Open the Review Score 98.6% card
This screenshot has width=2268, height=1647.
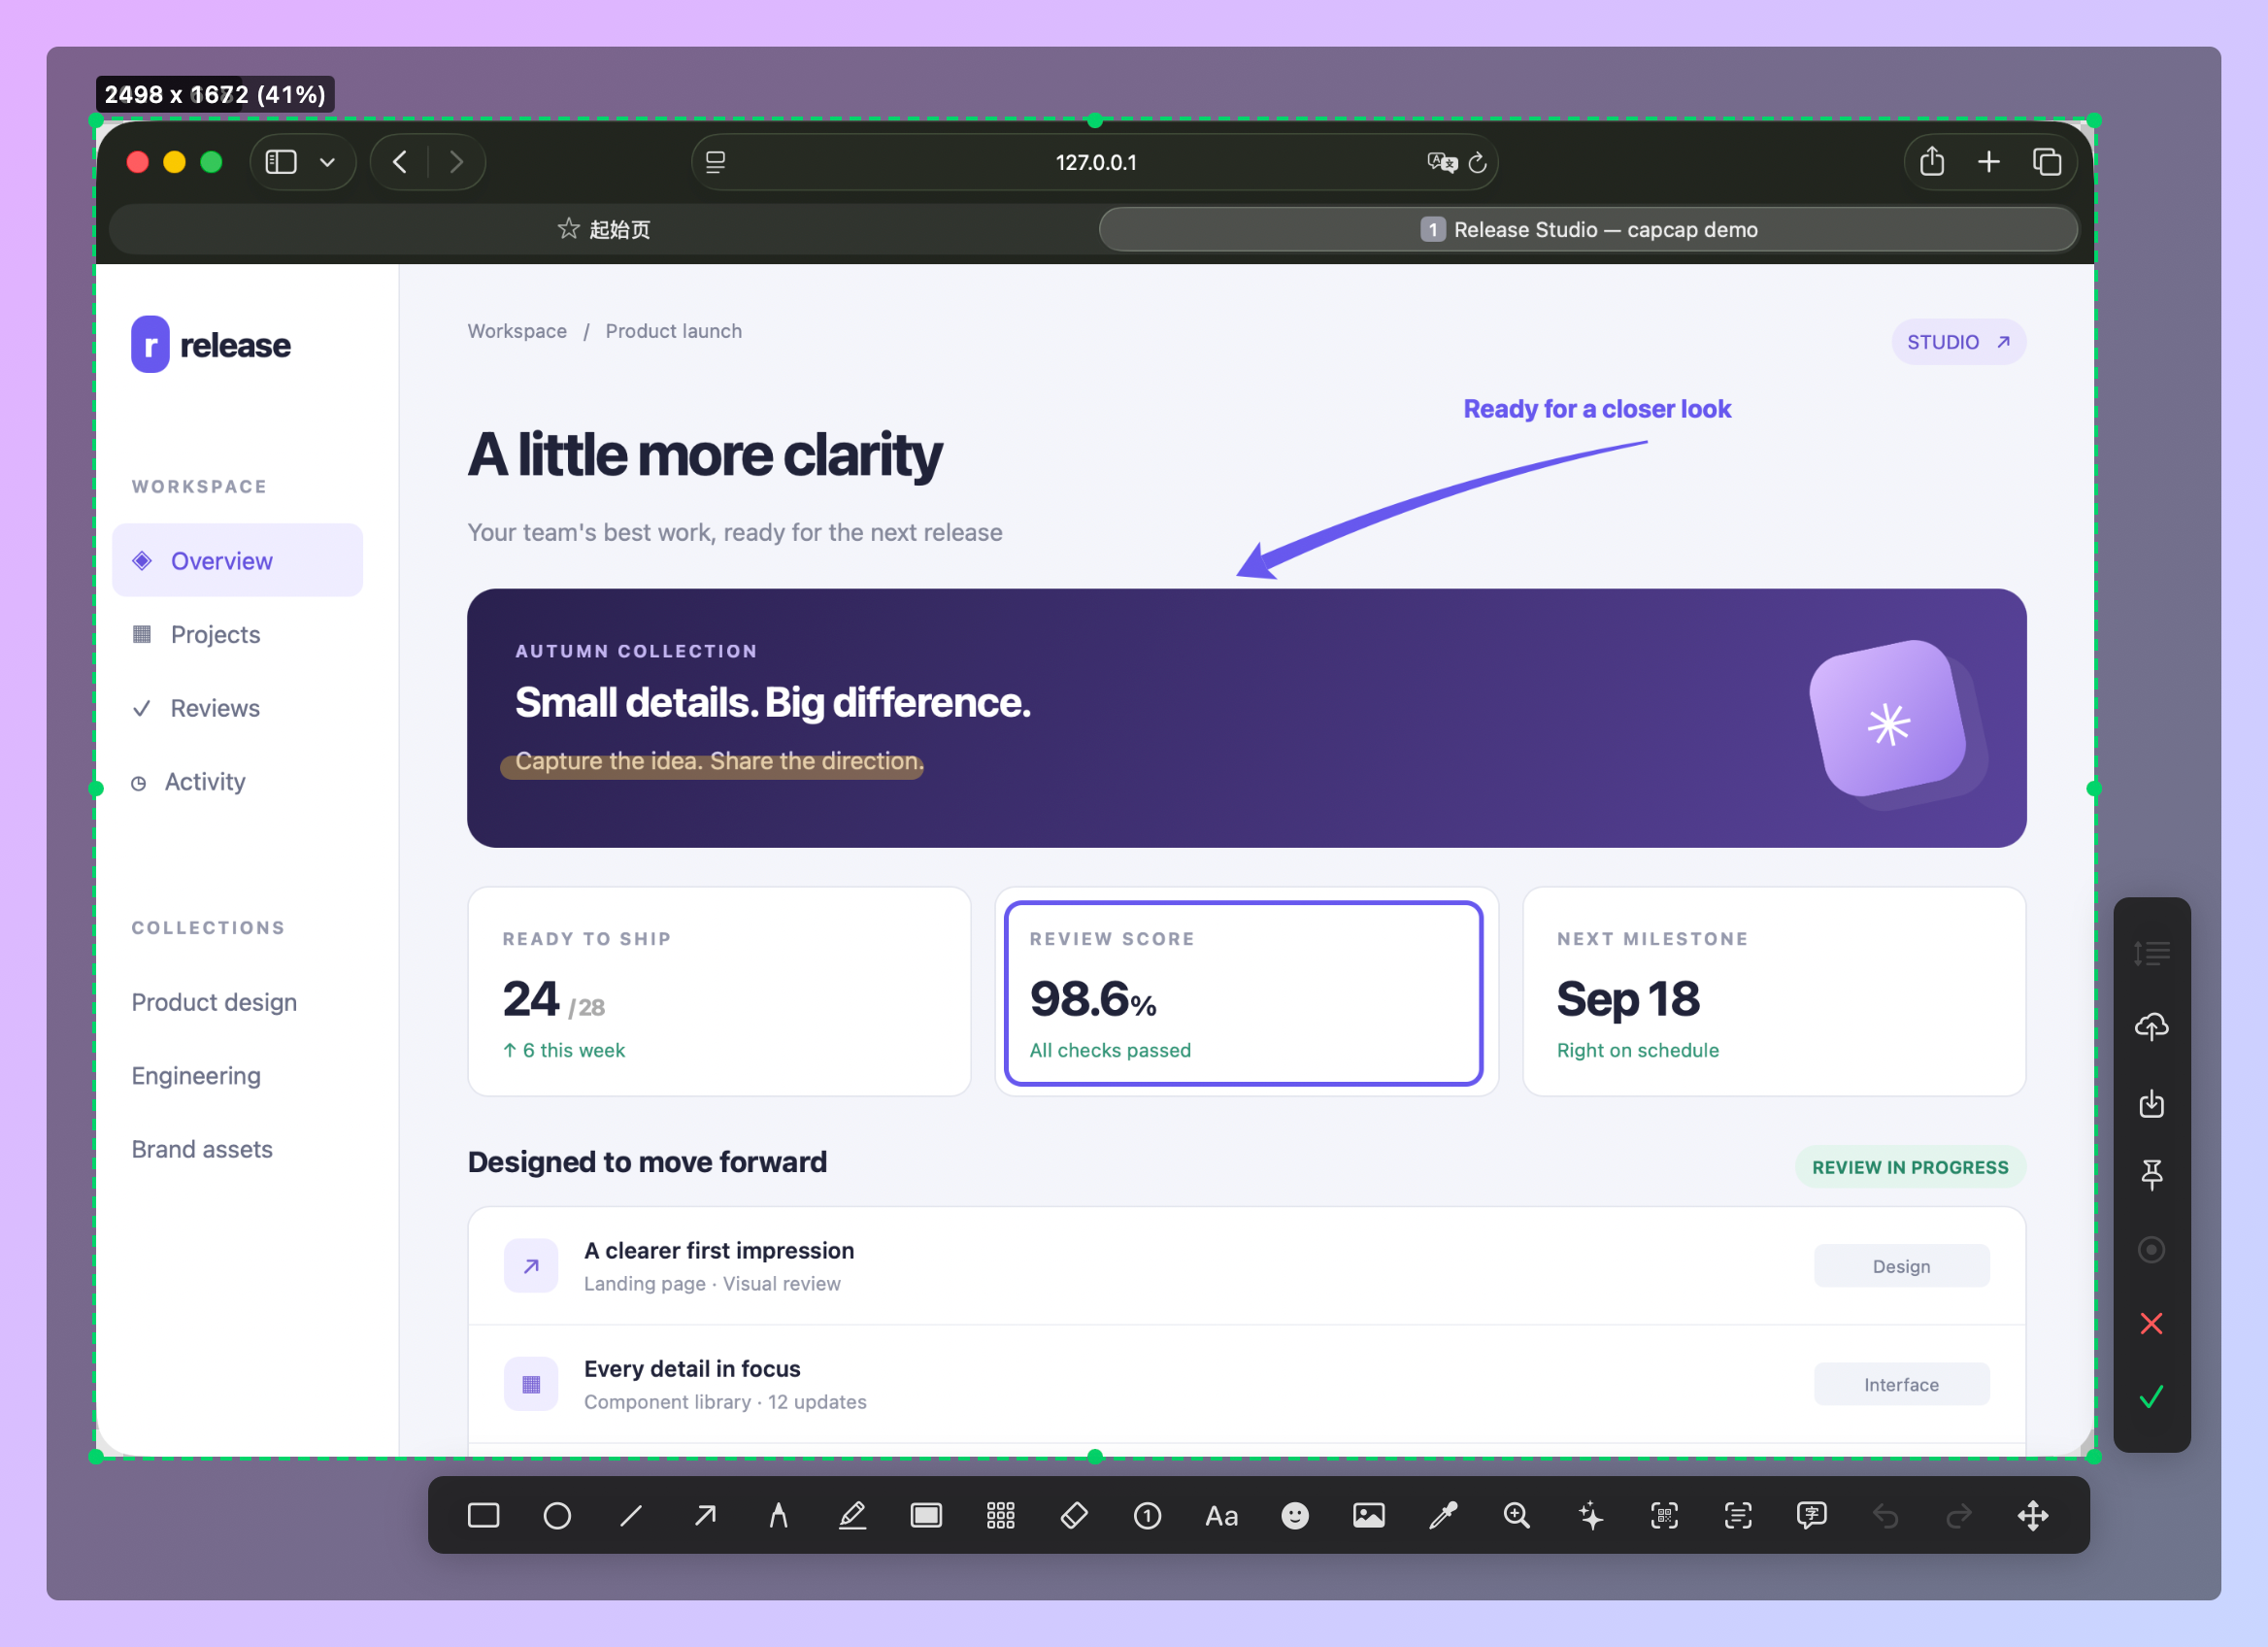(x=1246, y=991)
